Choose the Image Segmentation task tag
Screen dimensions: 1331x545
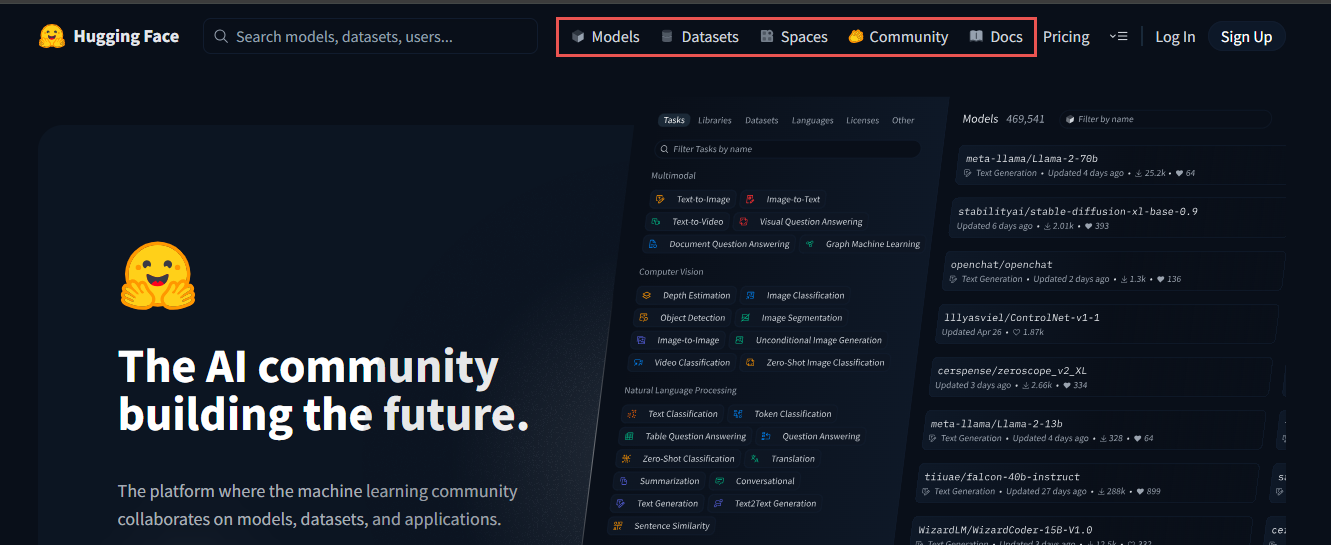(x=791, y=318)
